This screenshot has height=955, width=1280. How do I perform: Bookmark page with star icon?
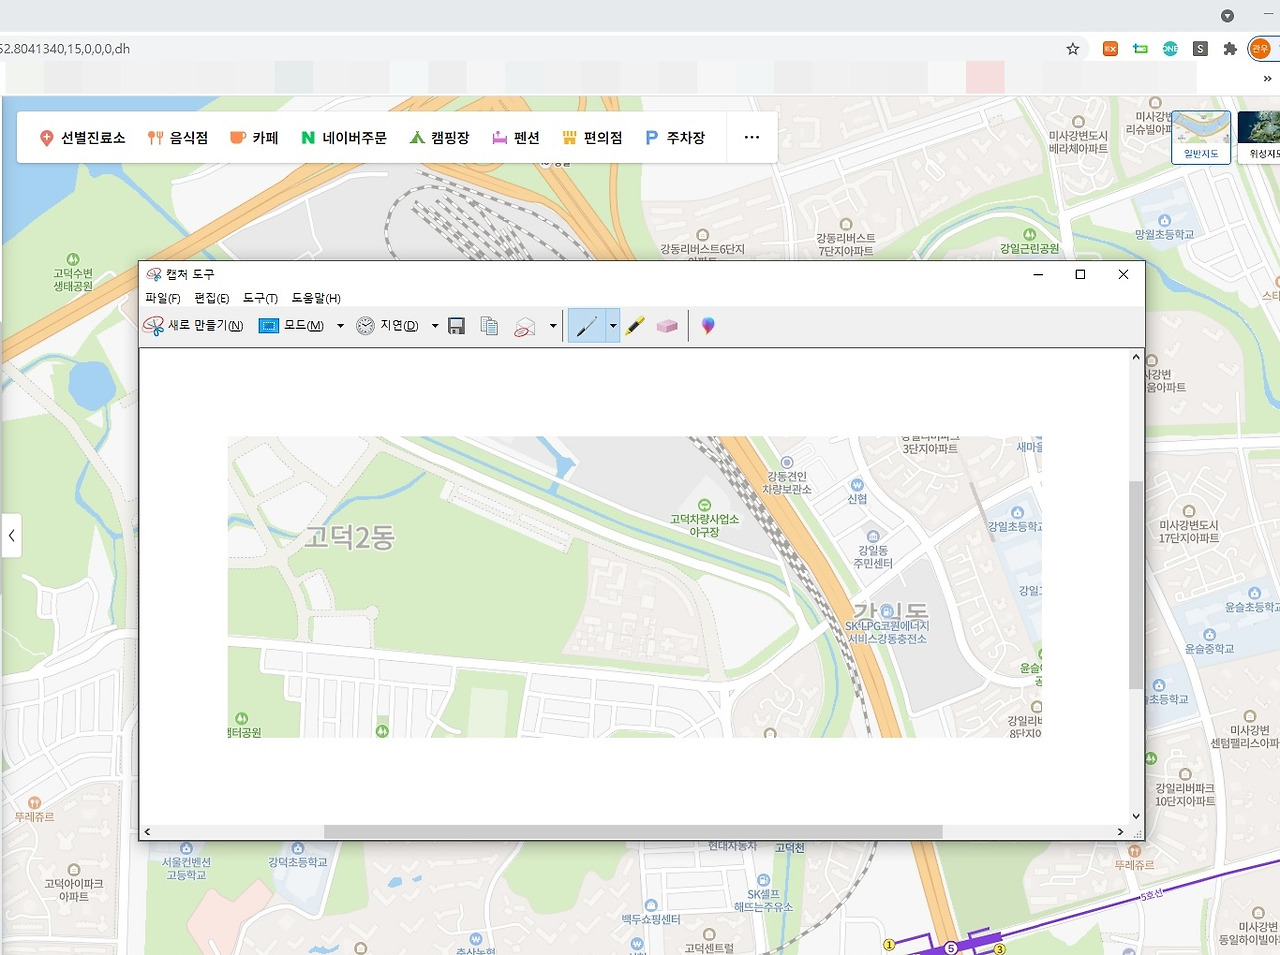coord(1073,49)
